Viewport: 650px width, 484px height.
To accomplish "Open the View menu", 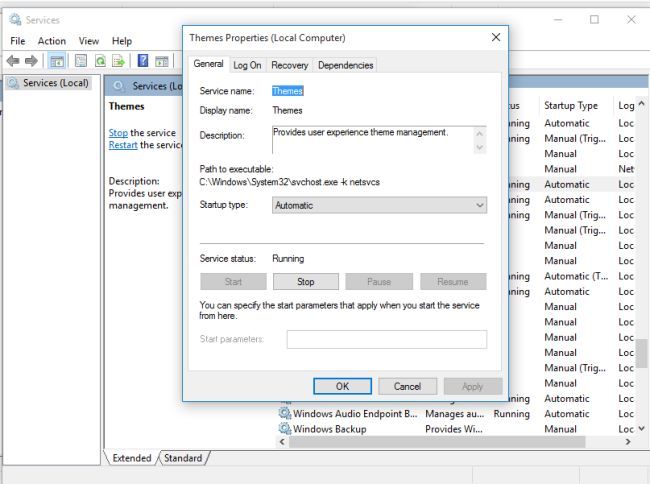I will point(89,41).
